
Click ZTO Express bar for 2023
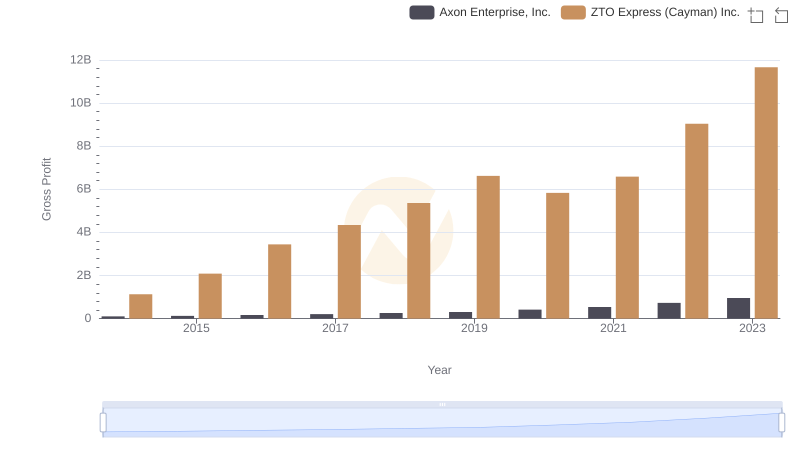(766, 193)
